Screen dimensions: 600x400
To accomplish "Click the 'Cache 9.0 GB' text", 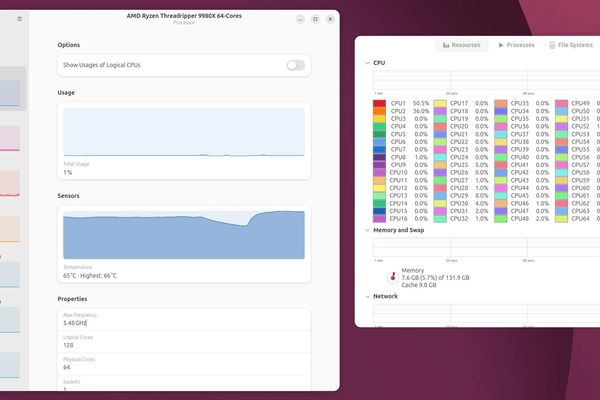I will (419, 285).
